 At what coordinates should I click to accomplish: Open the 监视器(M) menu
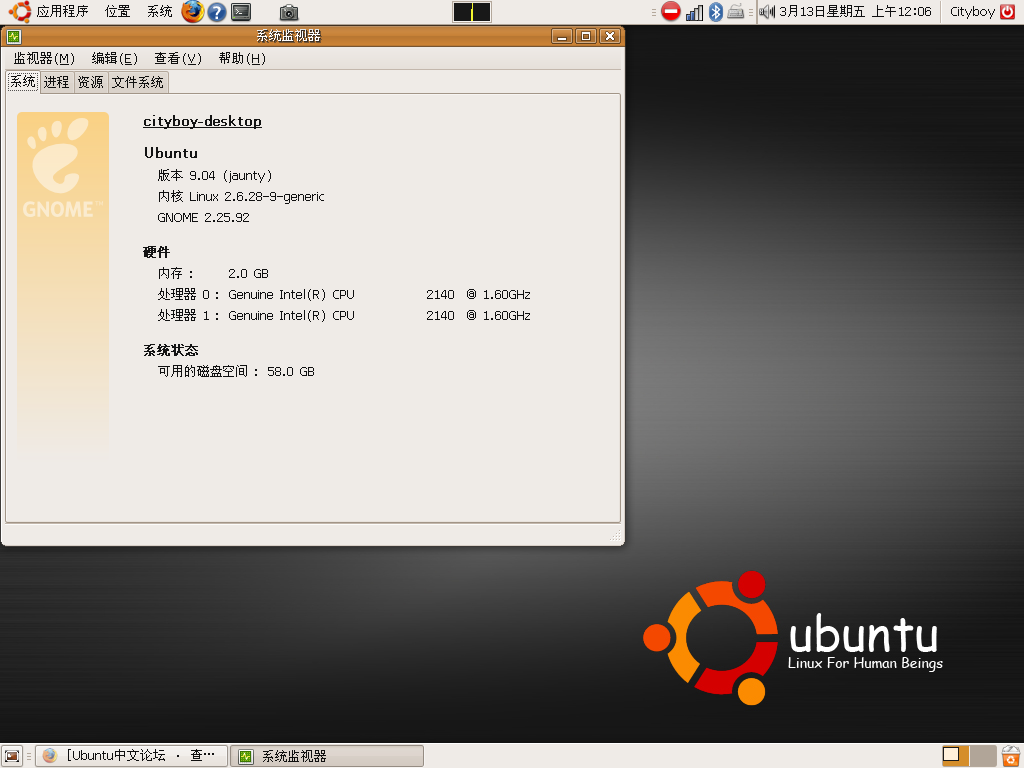(44, 59)
